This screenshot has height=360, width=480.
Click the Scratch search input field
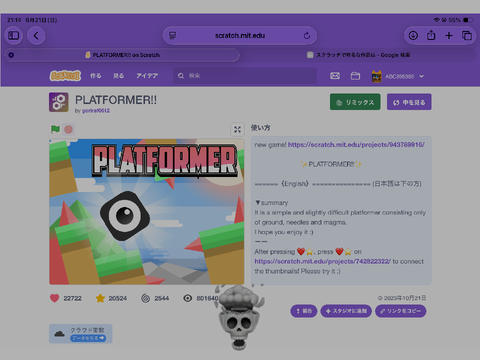tap(245, 76)
